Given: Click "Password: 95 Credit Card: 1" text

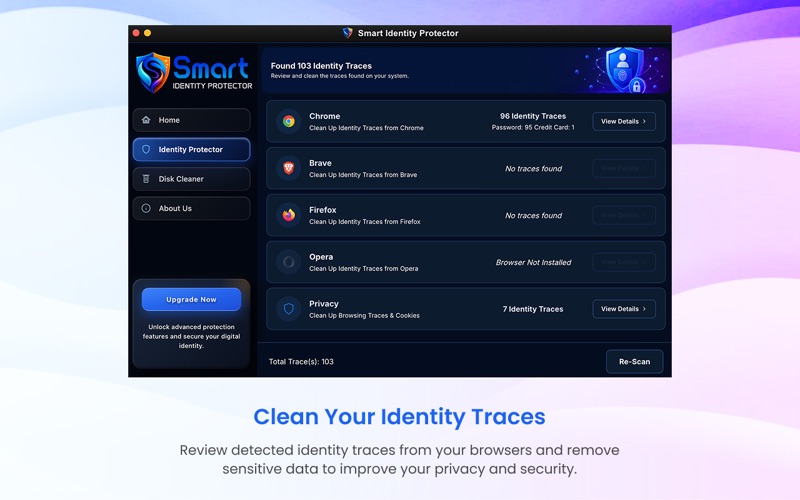Looking at the screenshot, I should (533, 128).
